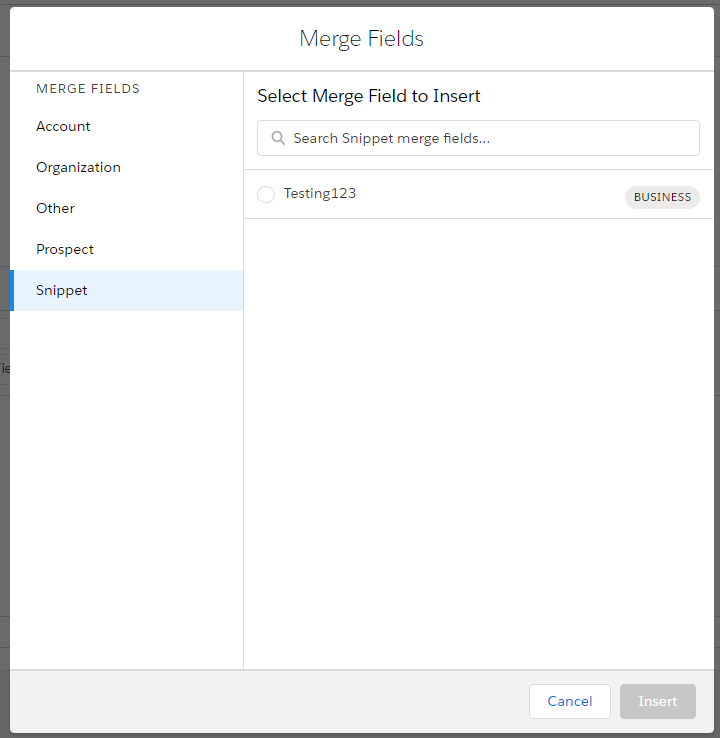Select the Testing123 radio button
This screenshot has height=738, width=720.
266,194
